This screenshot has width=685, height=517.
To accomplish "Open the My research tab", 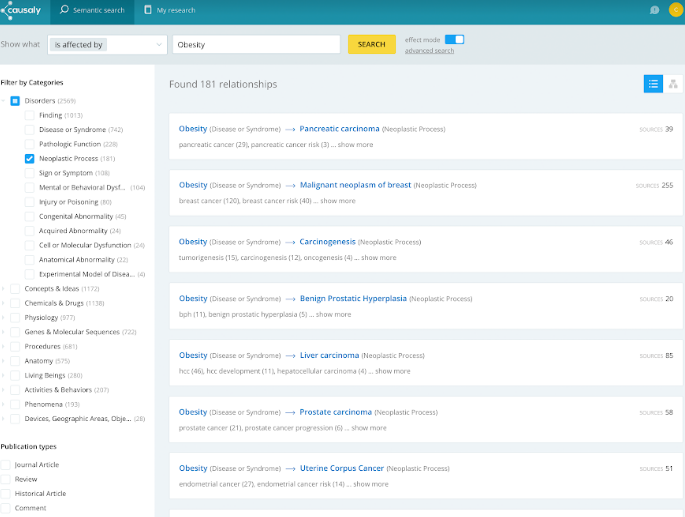I will pos(170,10).
